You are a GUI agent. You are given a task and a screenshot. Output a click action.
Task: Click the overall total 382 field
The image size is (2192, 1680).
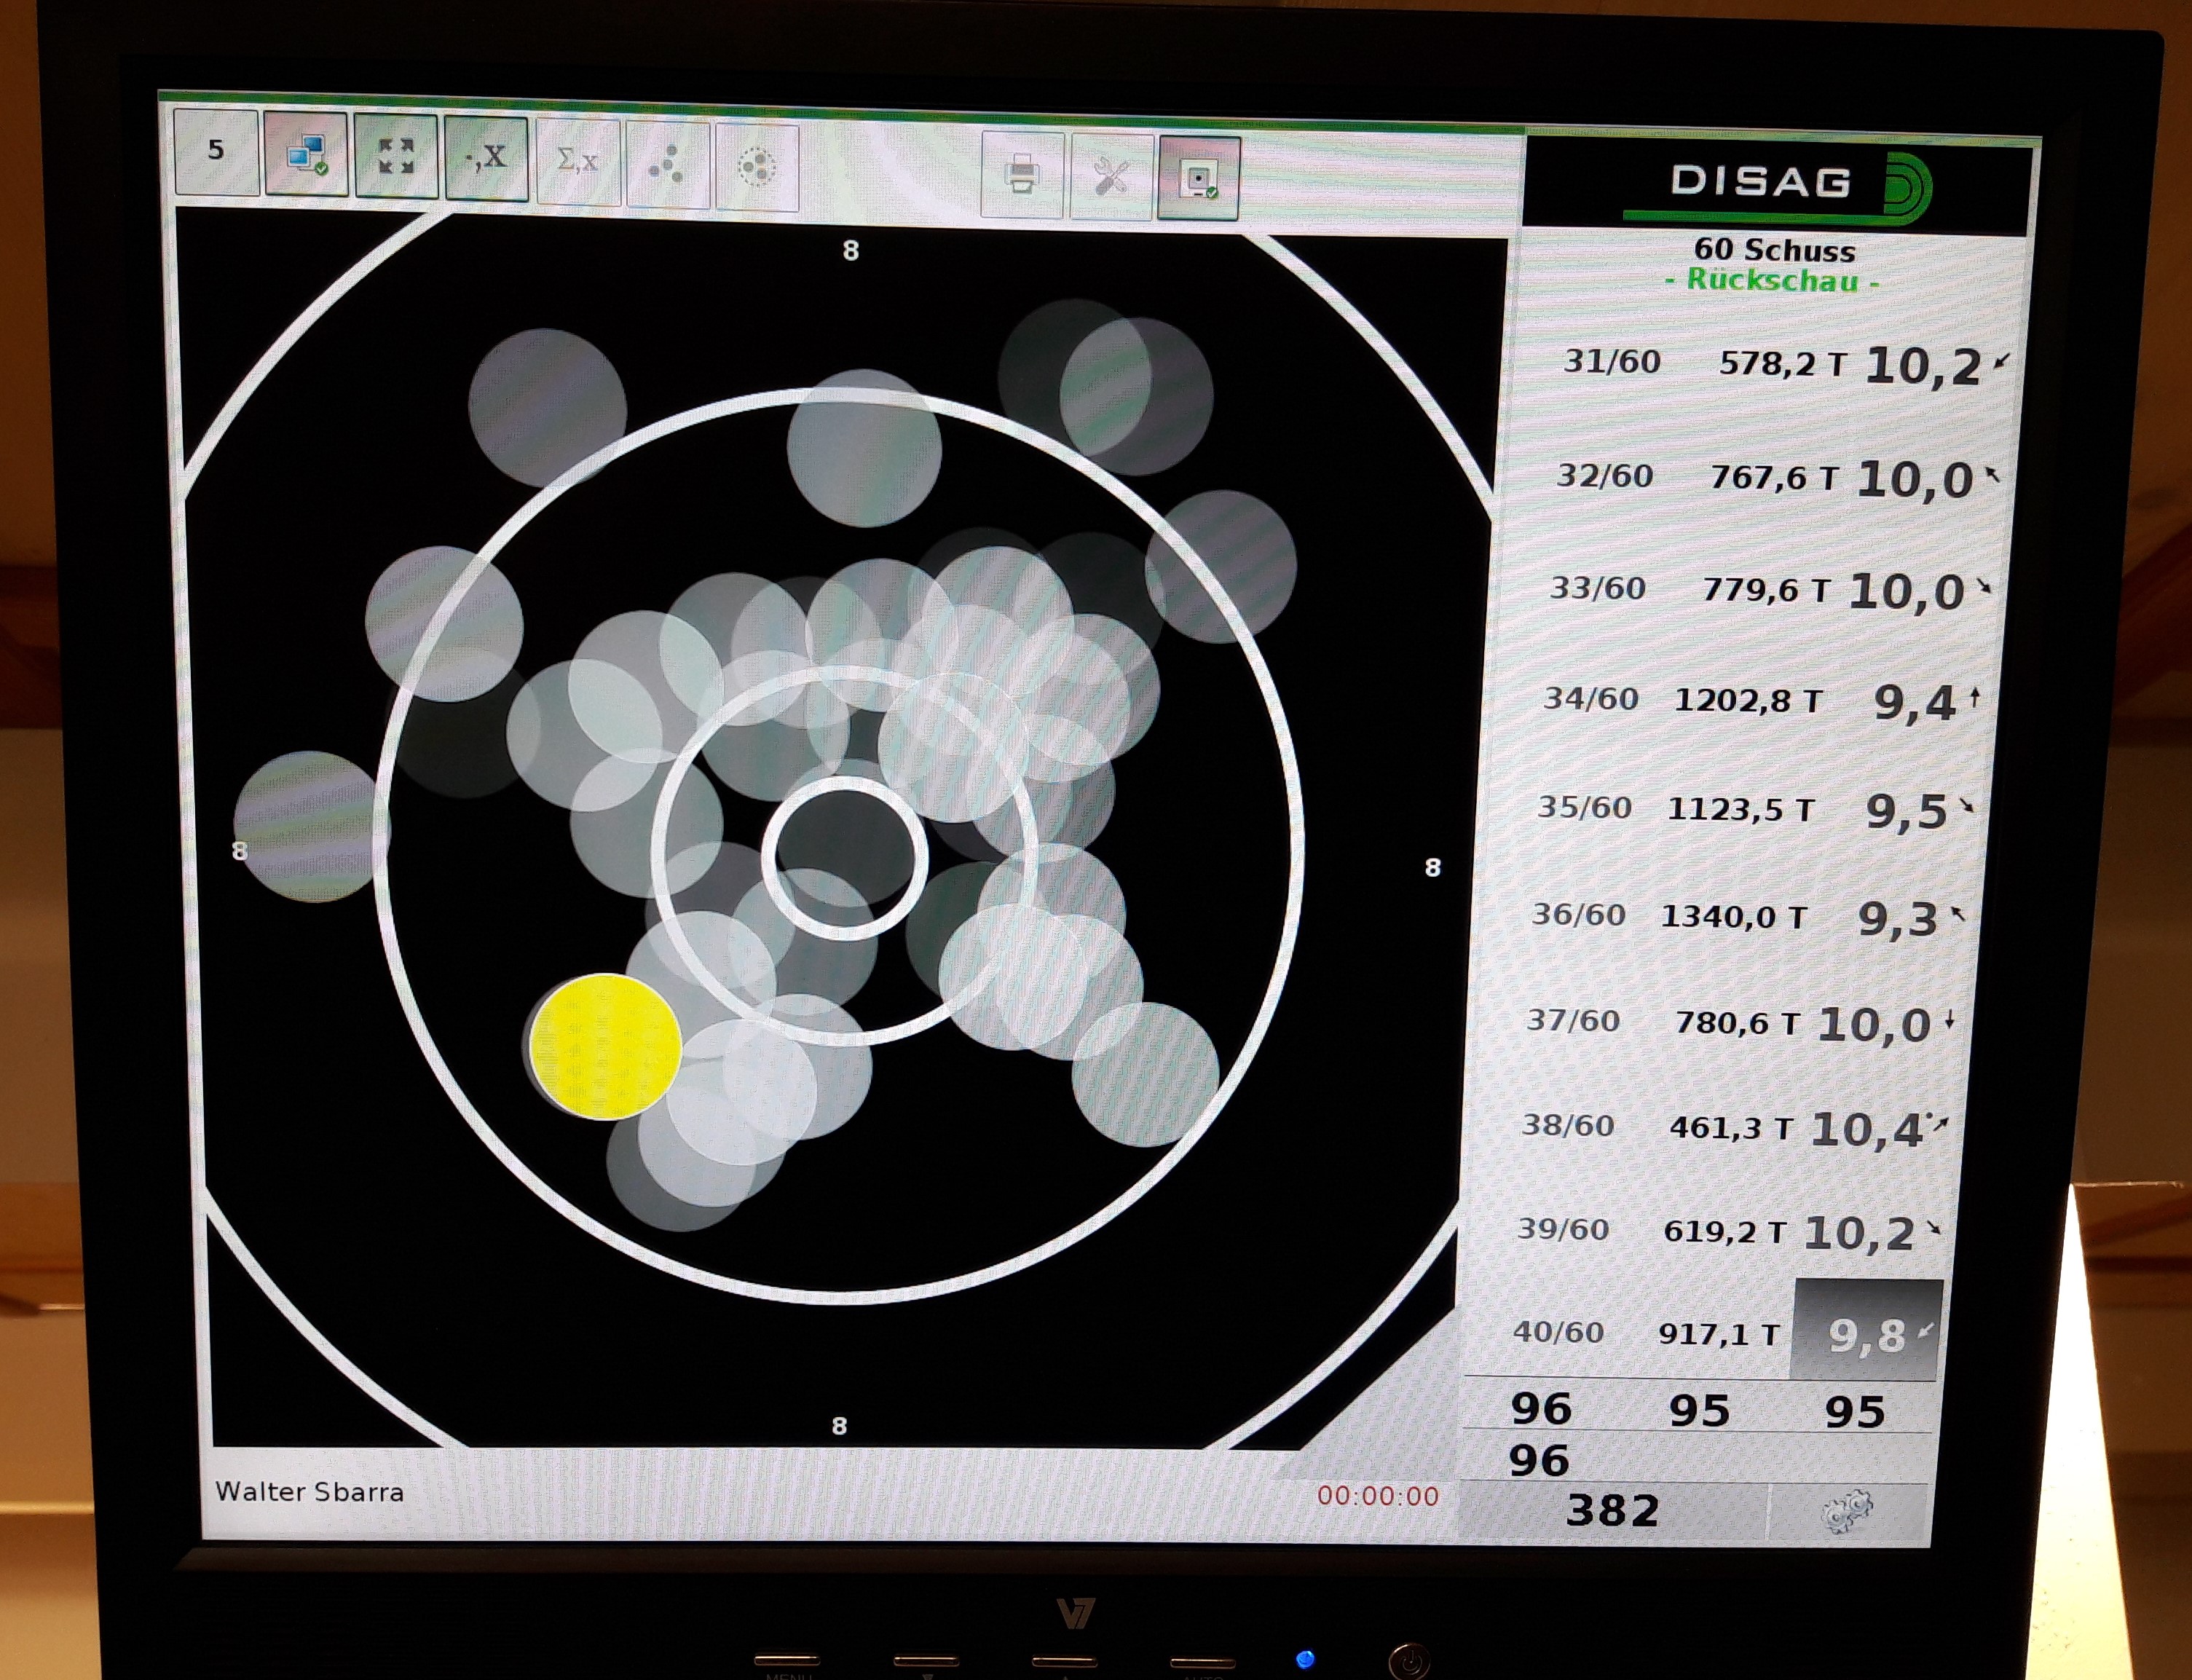(1612, 1510)
